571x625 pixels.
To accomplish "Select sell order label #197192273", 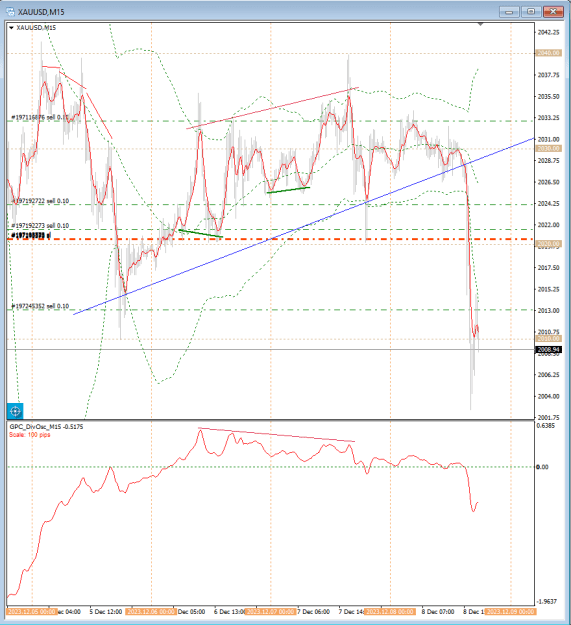I will click(x=40, y=226).
